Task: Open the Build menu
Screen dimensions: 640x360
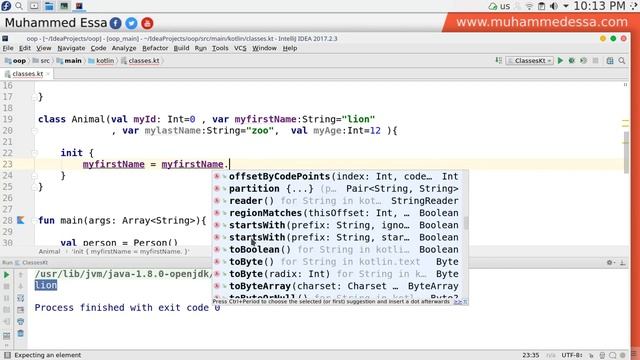Action: [181, 48]
